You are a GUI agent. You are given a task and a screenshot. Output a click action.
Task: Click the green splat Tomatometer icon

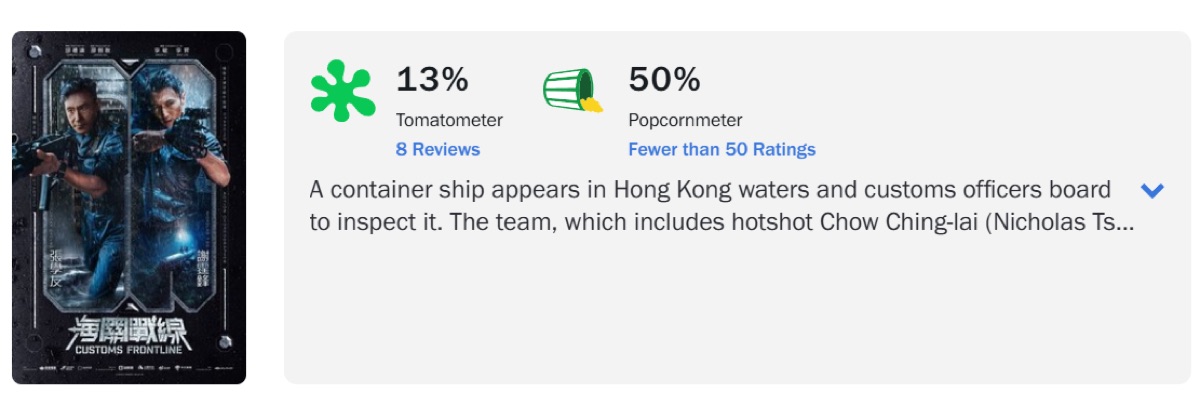[x=342, y=91]
